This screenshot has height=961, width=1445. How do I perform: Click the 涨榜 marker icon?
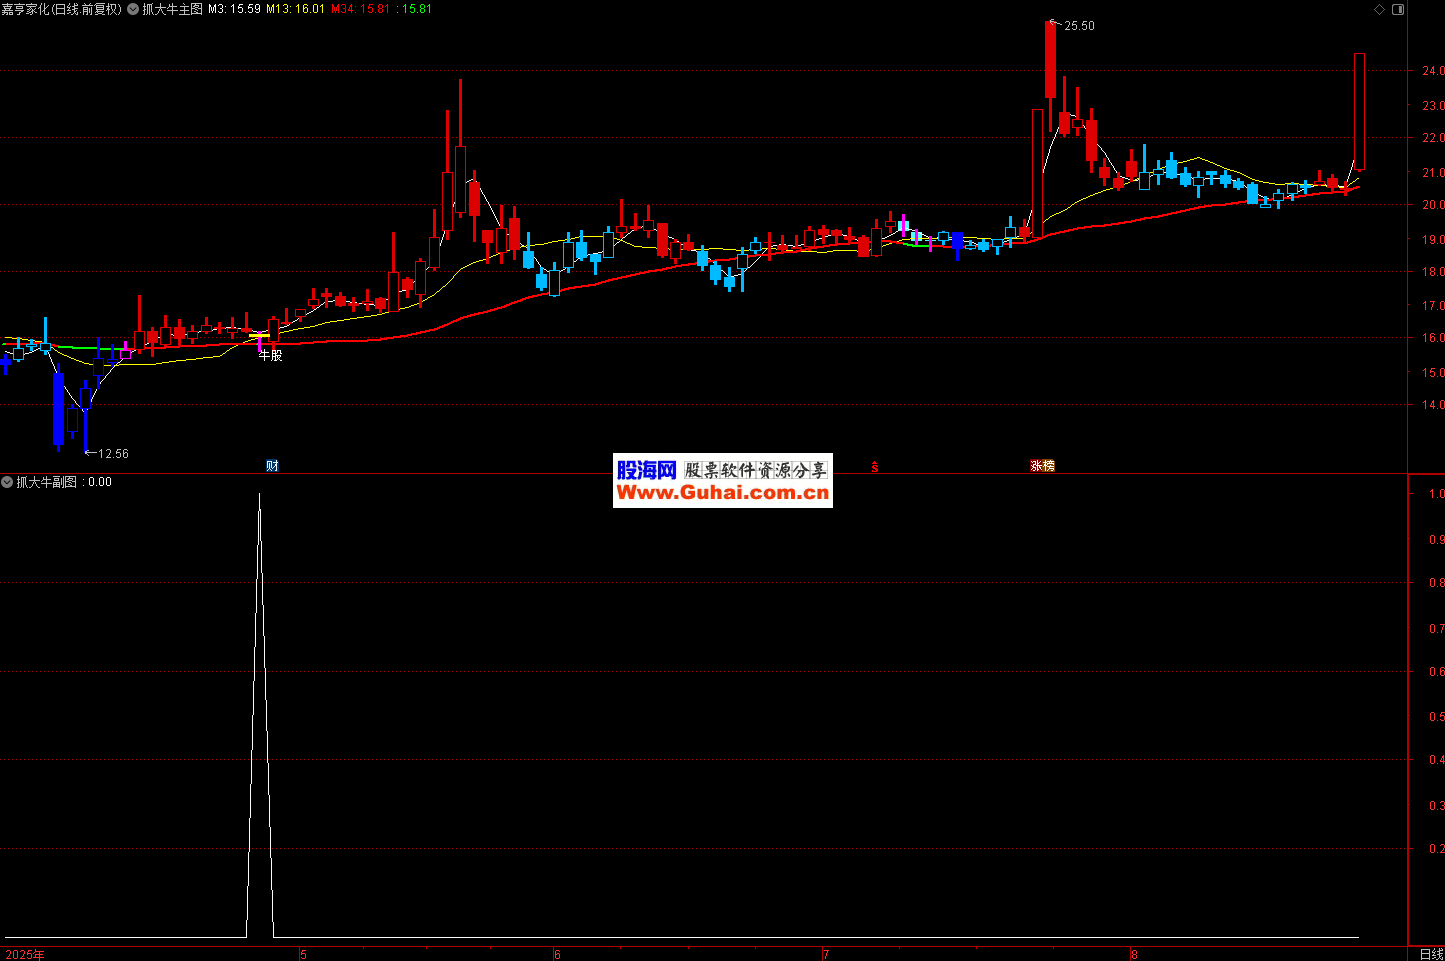point(1043,466)
